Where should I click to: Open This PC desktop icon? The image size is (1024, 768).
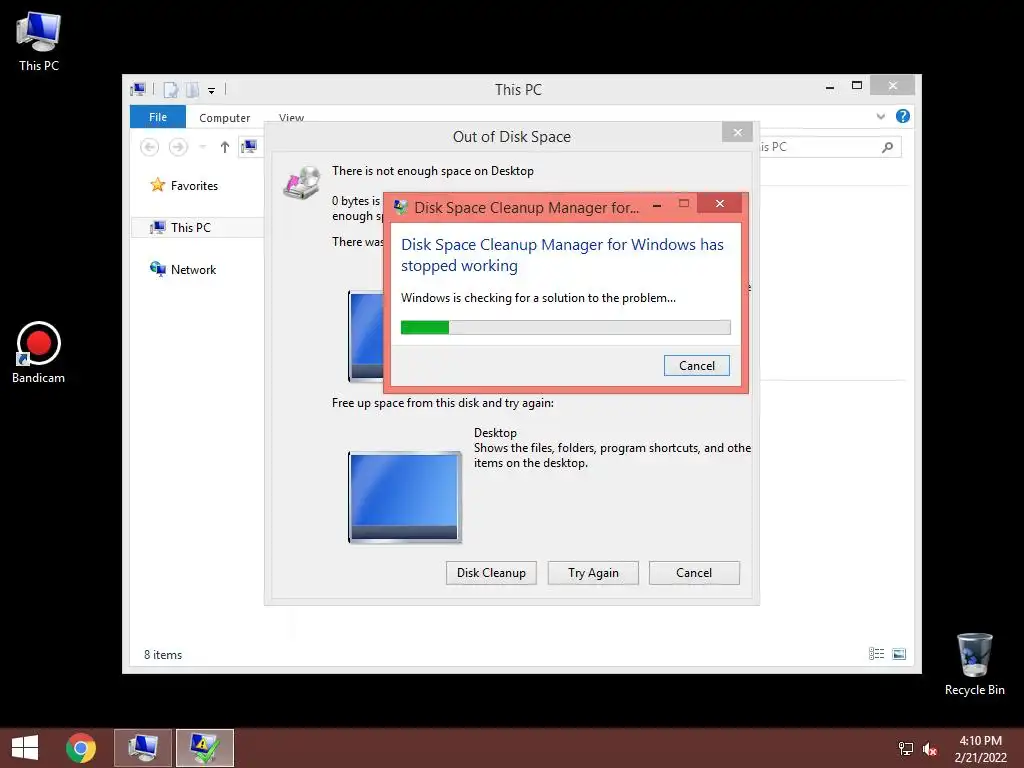(39, 40)
